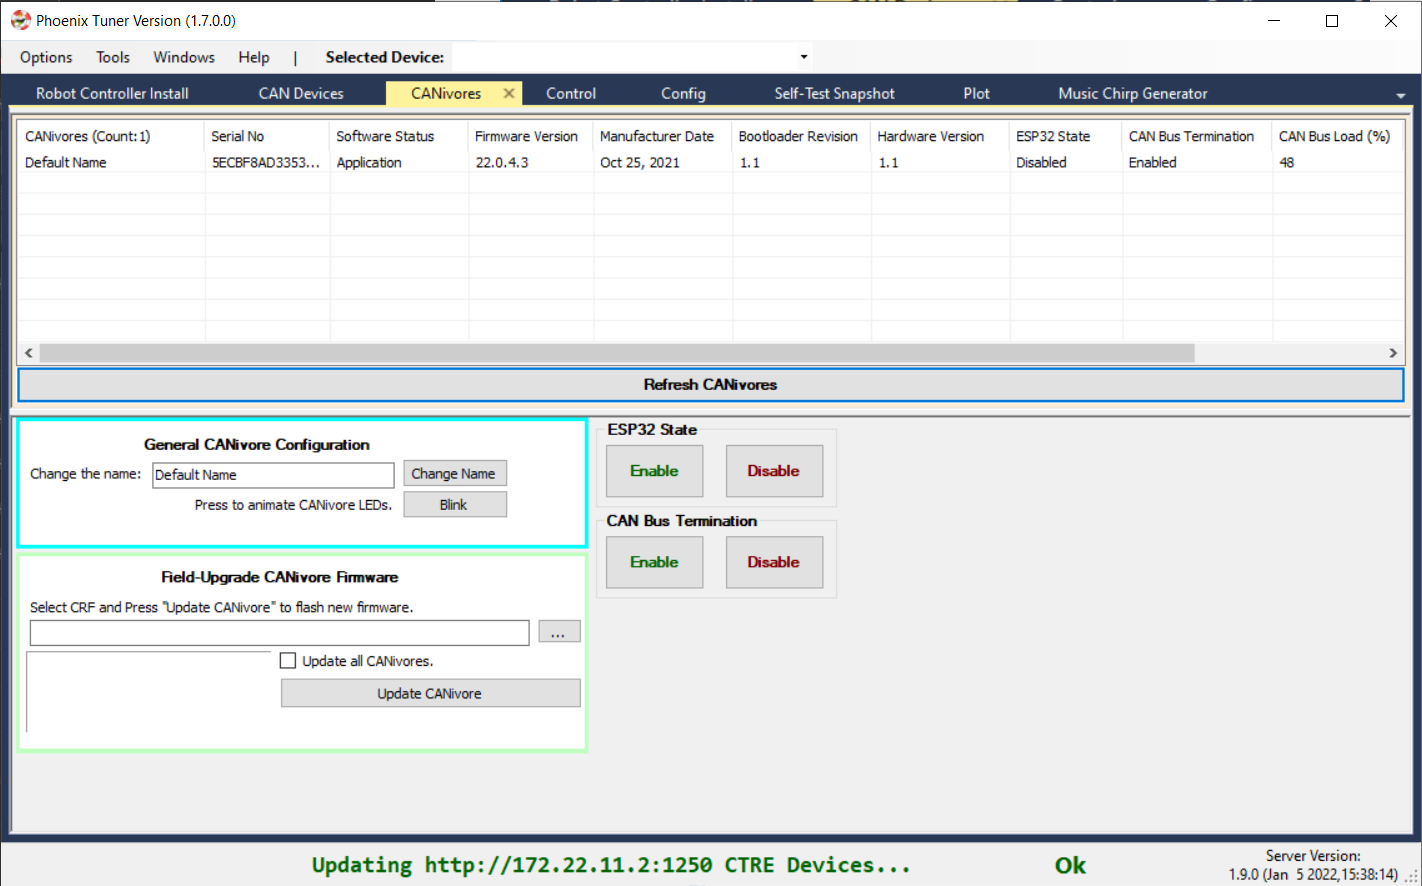Click the CAN Bus Load (%) column header
Image resolution: width=1422 pixels, height=886 pixels.
(x=1337, y=136)
